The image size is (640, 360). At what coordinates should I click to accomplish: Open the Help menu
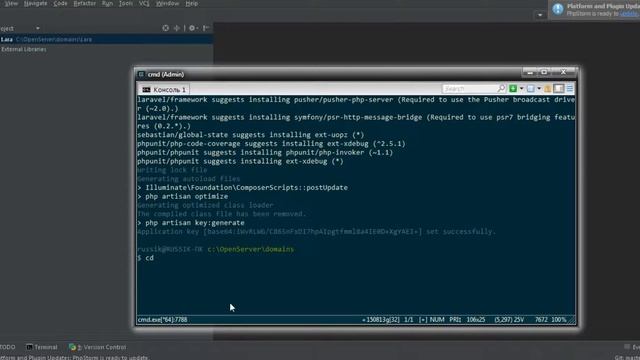(191, 4)
